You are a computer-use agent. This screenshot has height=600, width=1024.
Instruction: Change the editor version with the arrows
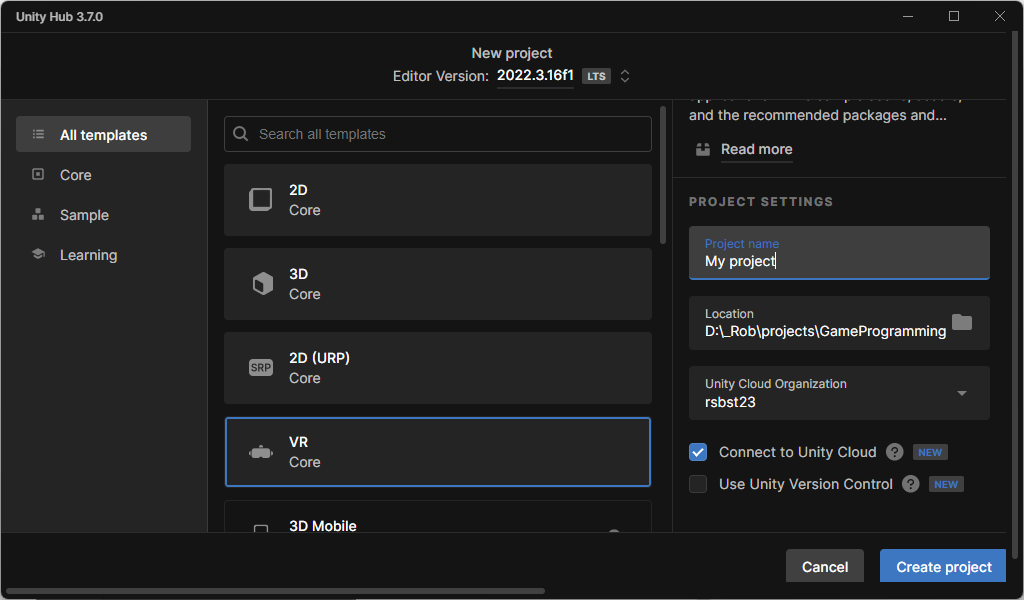click(x=625, y=76)
